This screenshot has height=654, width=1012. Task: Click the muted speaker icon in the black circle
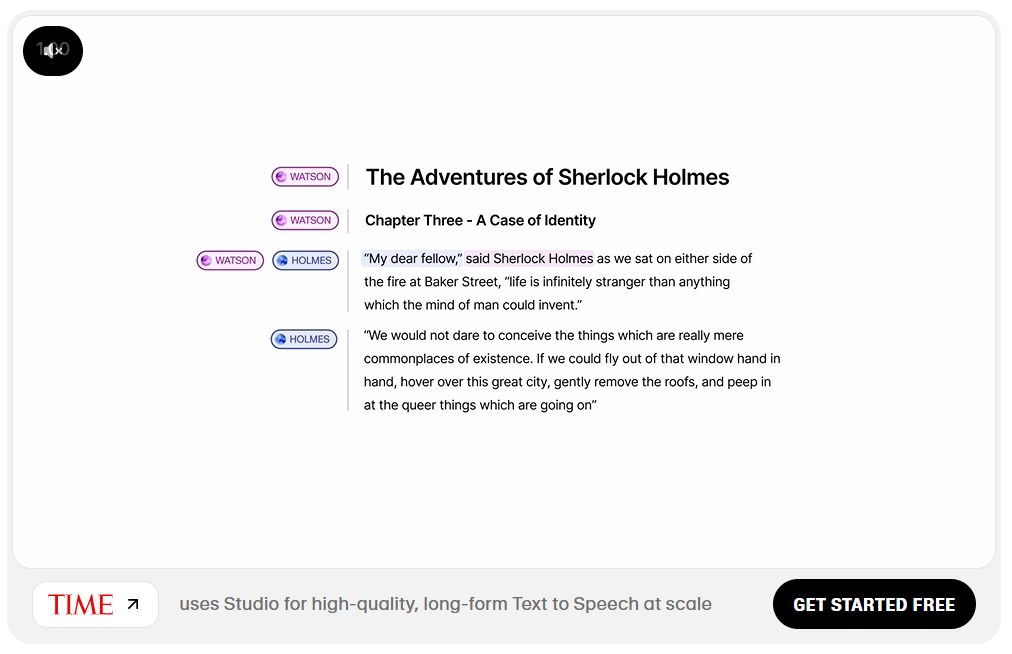click(52, 51)
